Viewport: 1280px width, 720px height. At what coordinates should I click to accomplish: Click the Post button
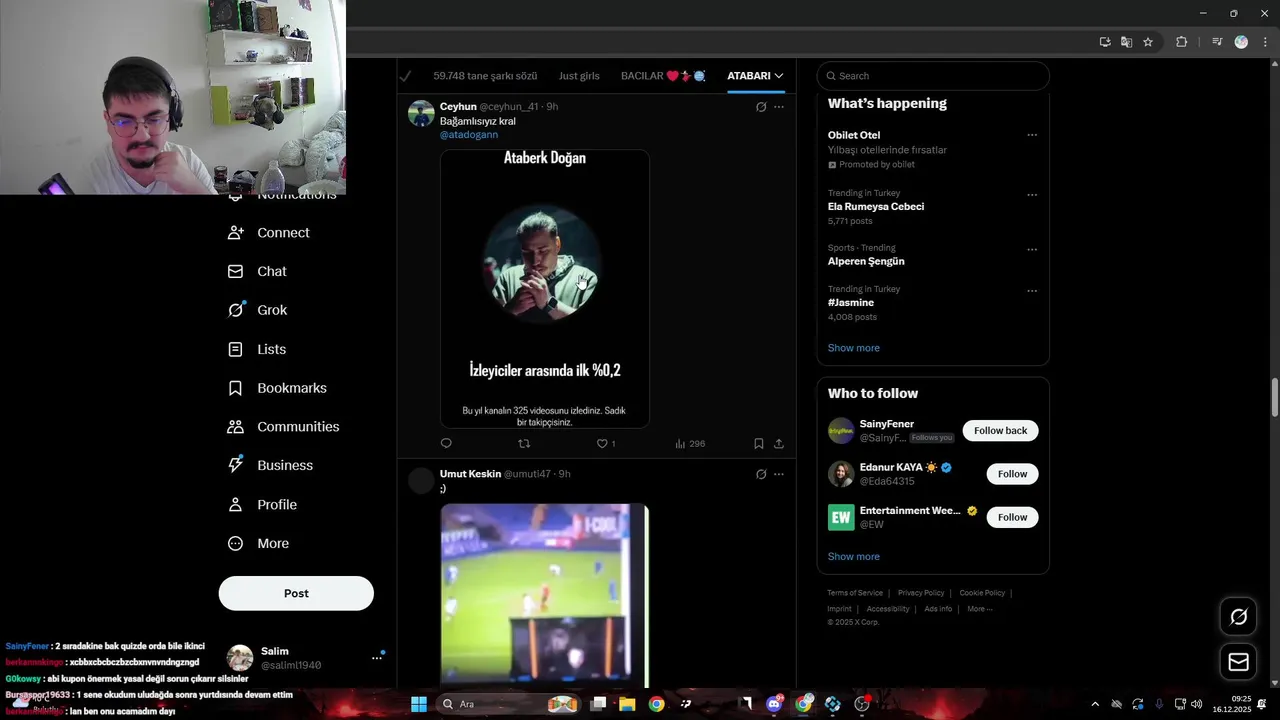tap(296, 593)
